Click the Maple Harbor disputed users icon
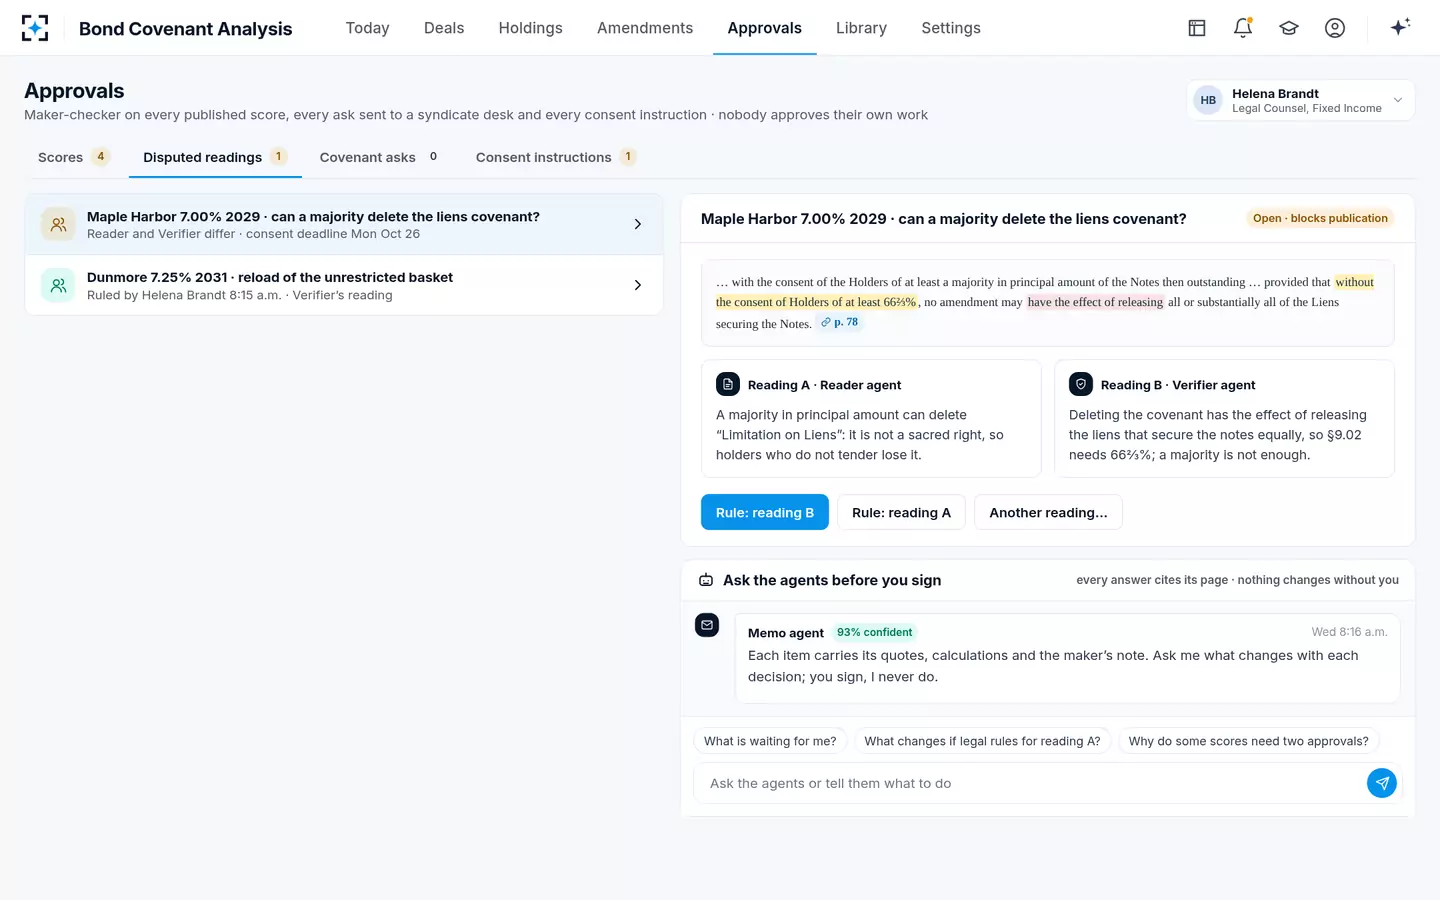Screen dimensions: 1440x900 (x=58, y=225)
